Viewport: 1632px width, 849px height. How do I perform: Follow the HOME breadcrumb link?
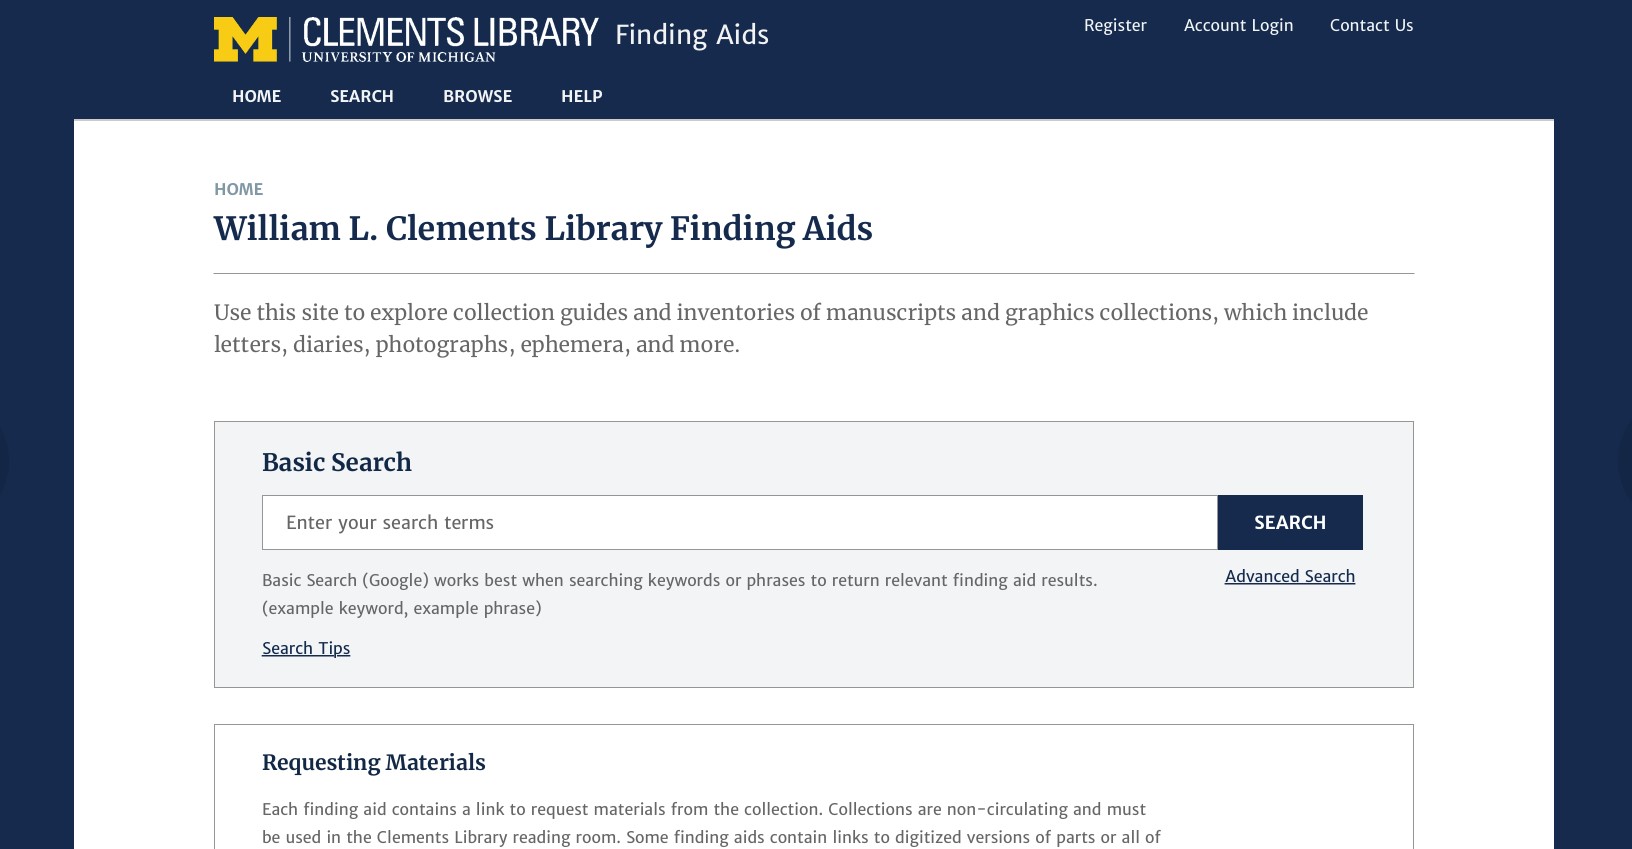point(238,189)
